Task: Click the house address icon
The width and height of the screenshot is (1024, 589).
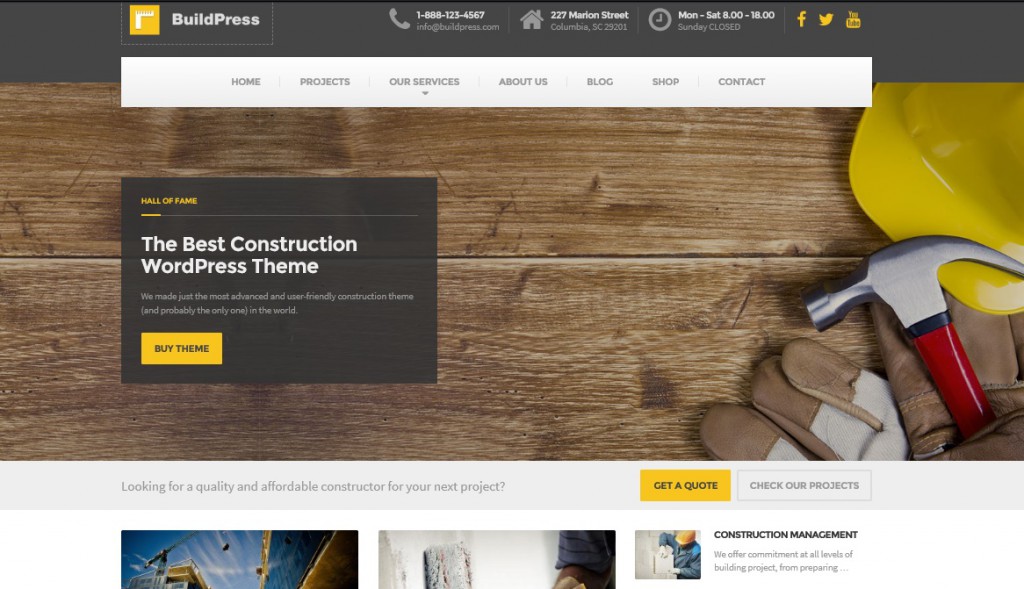Action: coord(532,20)
